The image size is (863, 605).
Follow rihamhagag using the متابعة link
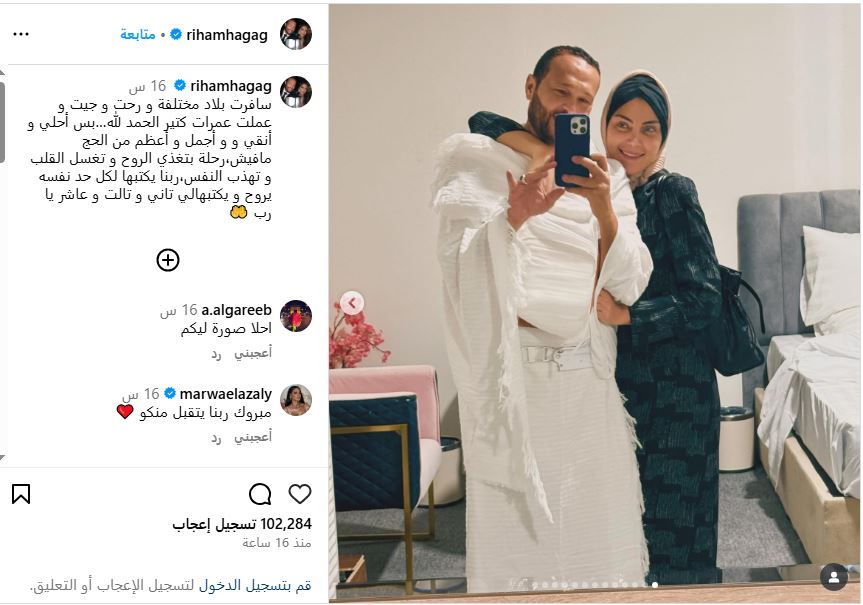[x=138, y=35]
